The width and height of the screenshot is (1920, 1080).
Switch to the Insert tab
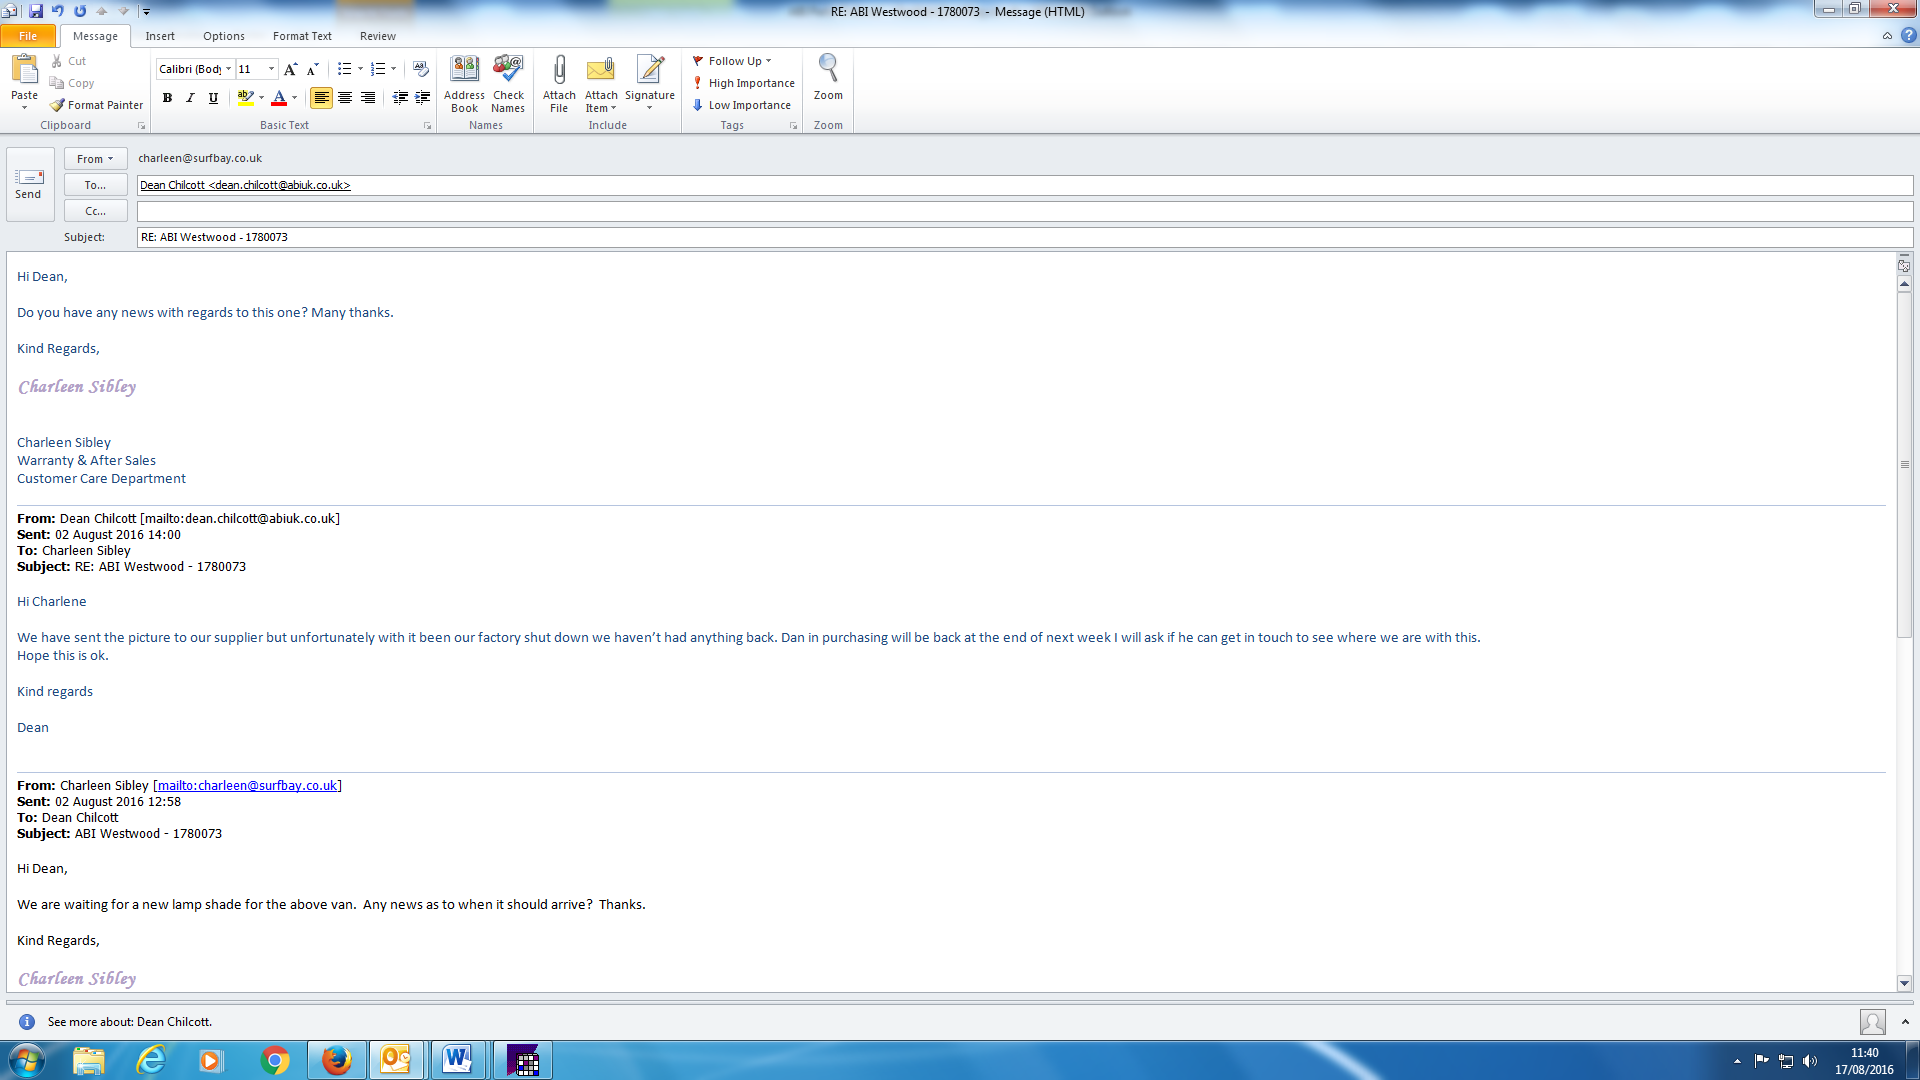(160, 36)
